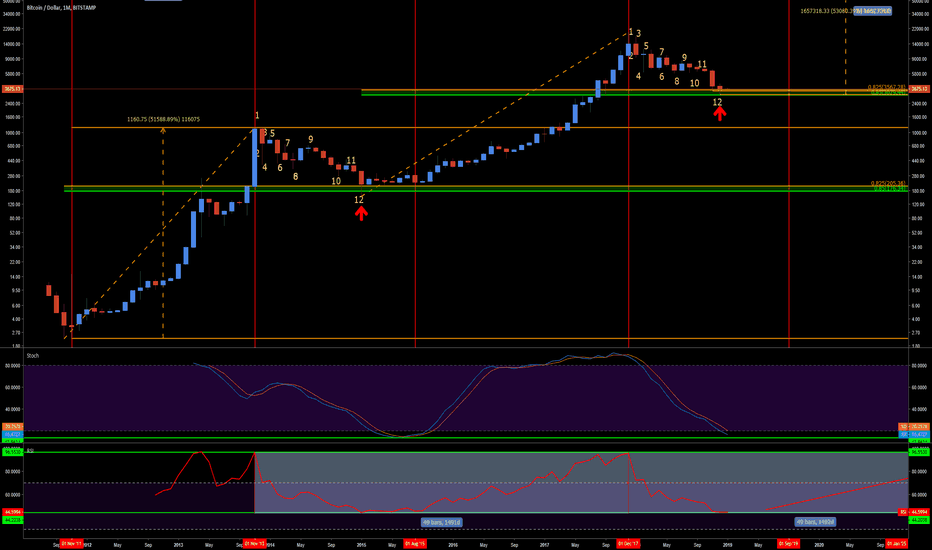The width and height of the screenshot is (932, 550).
Task: Click the 1160.75 price measurement label
Action: click(x=163, y=120)
